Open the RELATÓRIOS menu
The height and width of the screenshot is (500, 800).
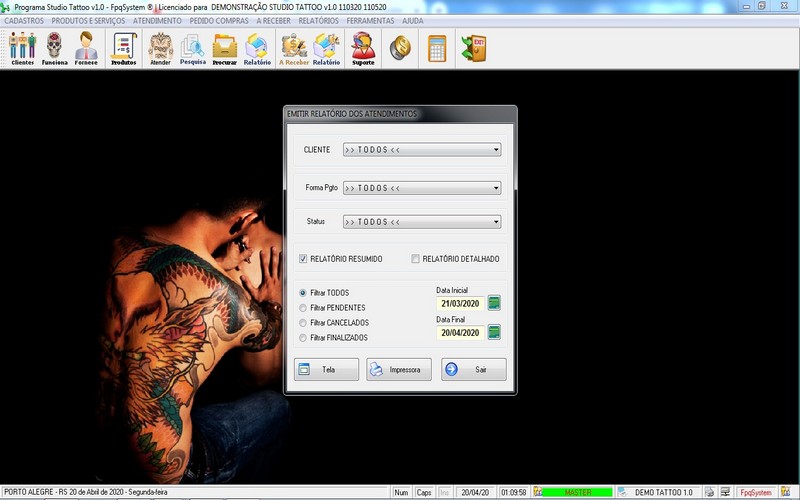318,21
